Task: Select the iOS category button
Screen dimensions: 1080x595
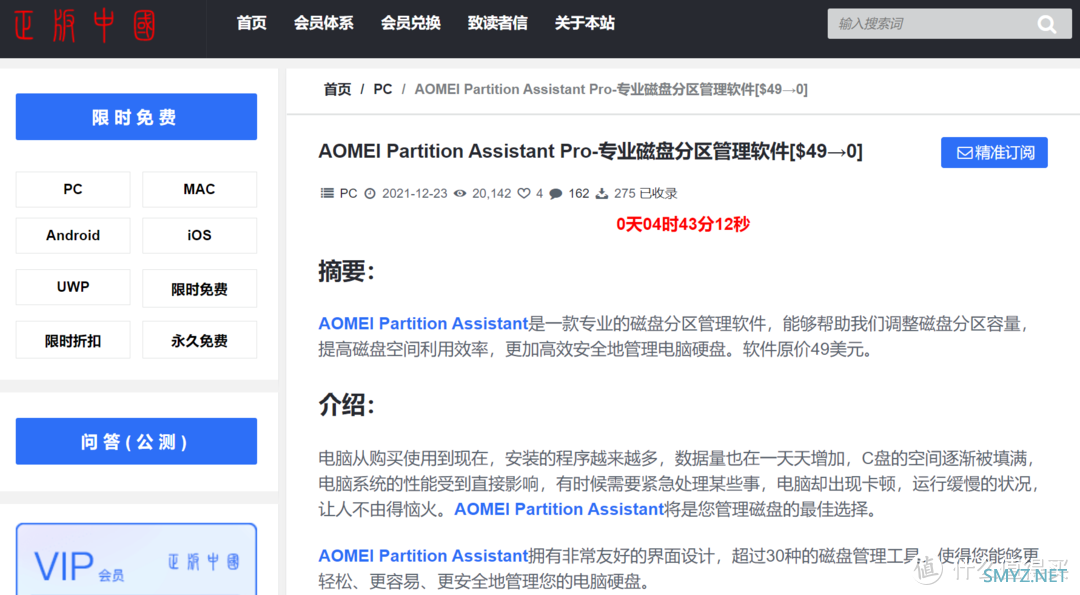Action: tap(199, 236)
